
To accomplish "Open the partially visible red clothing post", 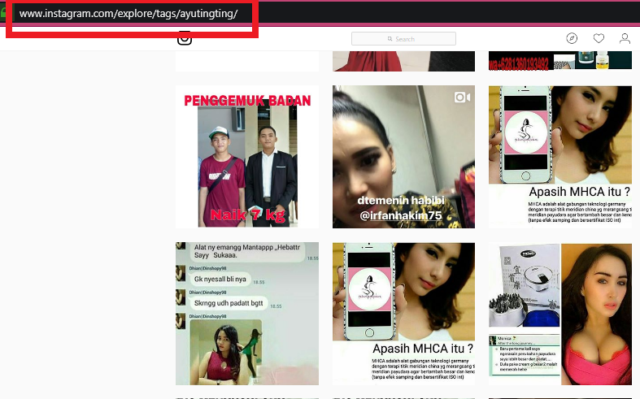I will [403, 61].
